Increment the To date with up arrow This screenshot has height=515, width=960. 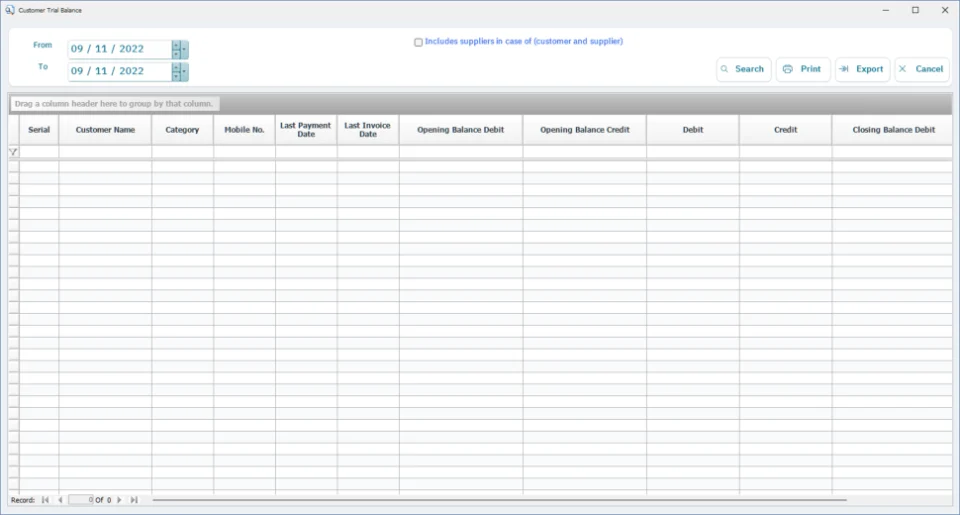[176, 67]
